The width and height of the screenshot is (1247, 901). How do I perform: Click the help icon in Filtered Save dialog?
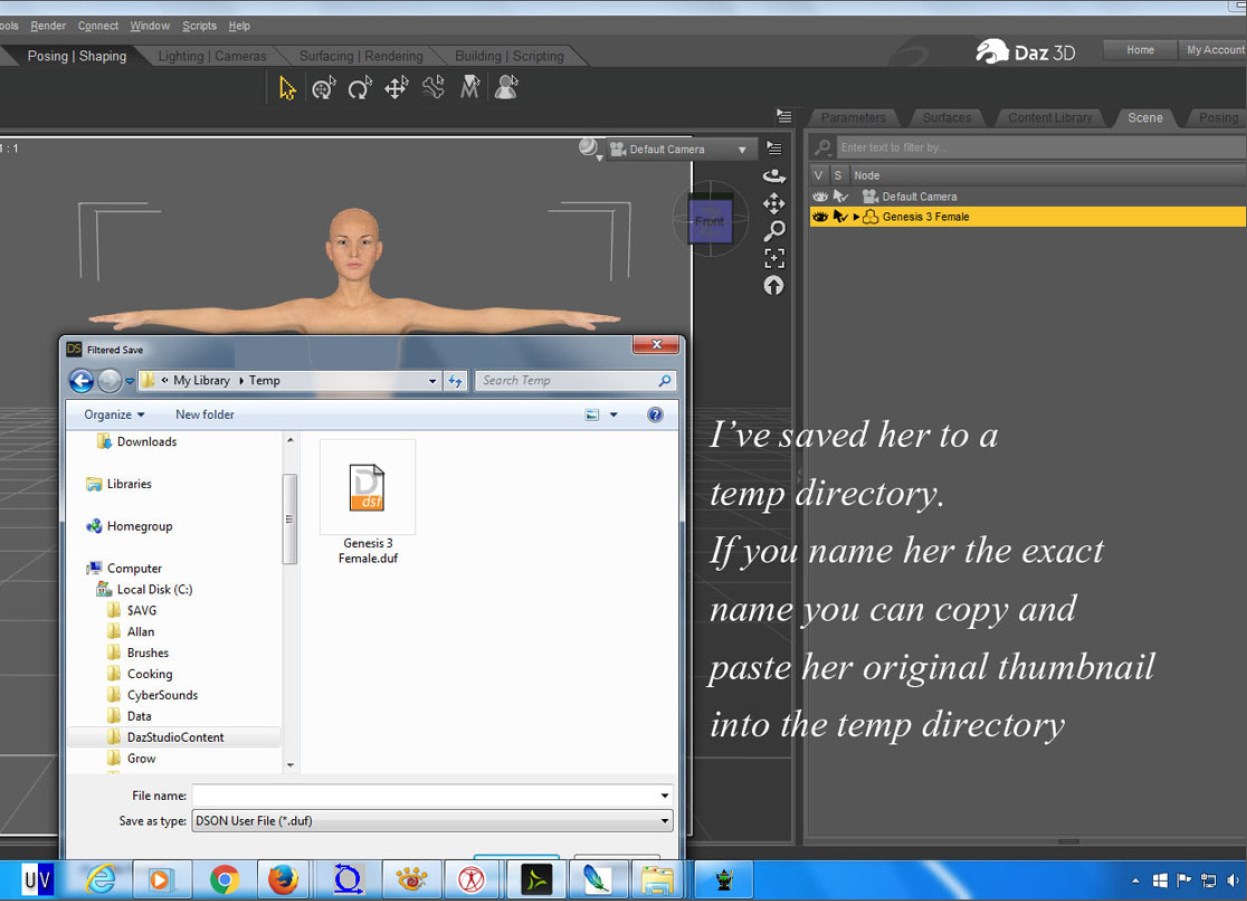(655, 415)
